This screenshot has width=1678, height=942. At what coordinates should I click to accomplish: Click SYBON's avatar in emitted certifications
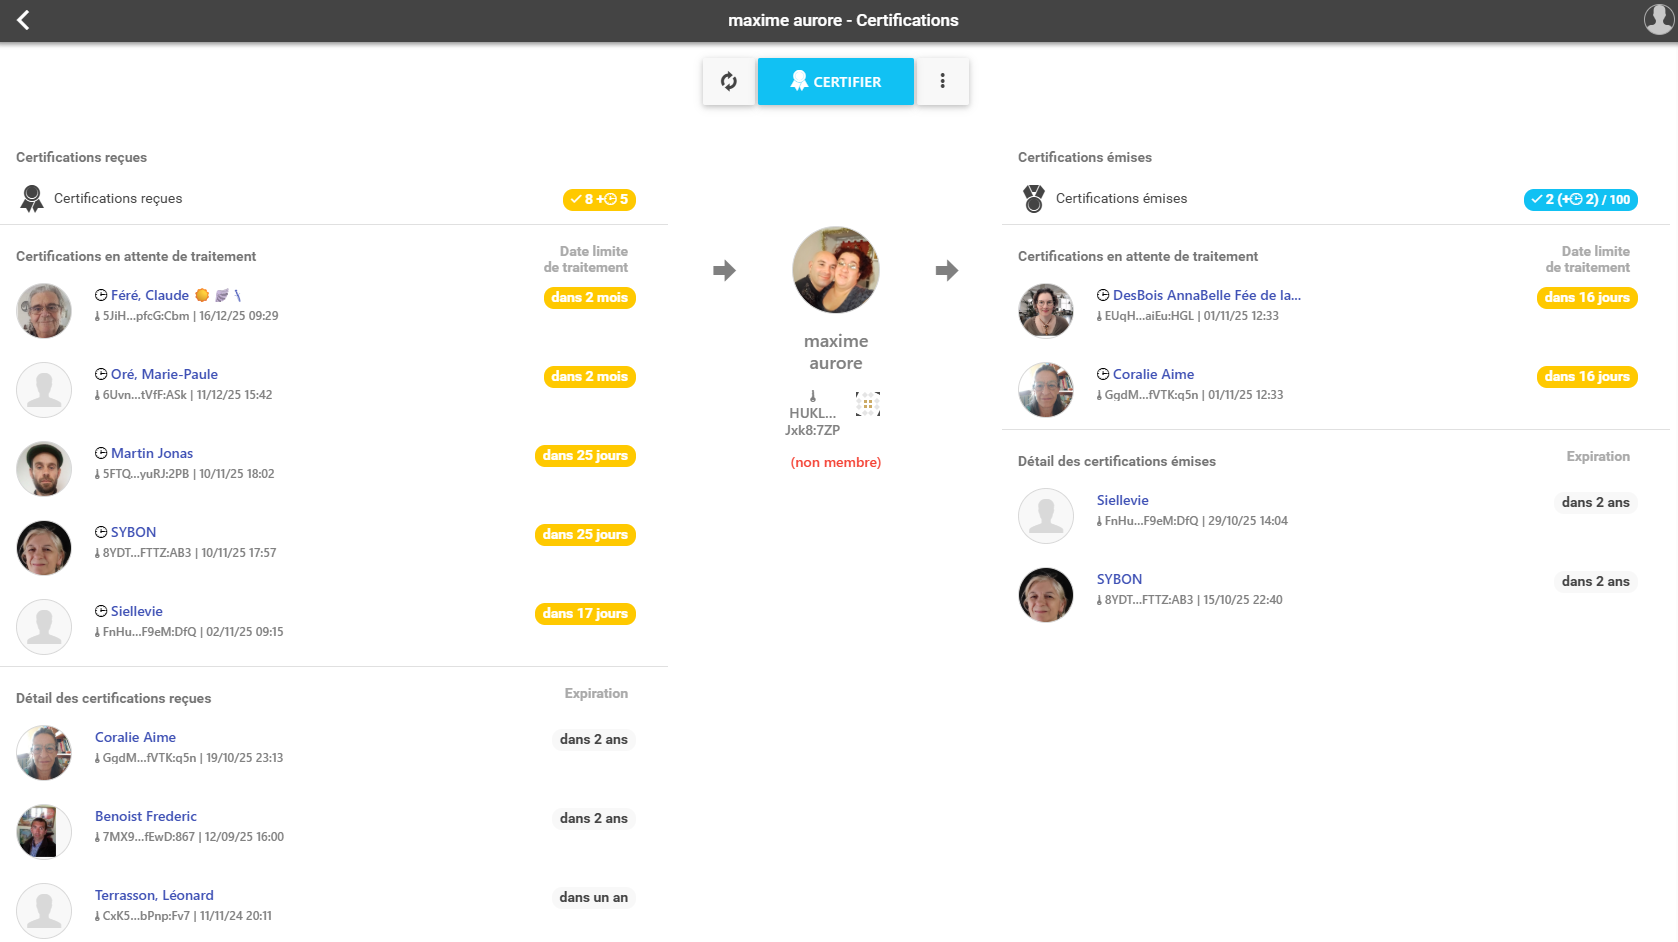click(x=1046, y=595)
